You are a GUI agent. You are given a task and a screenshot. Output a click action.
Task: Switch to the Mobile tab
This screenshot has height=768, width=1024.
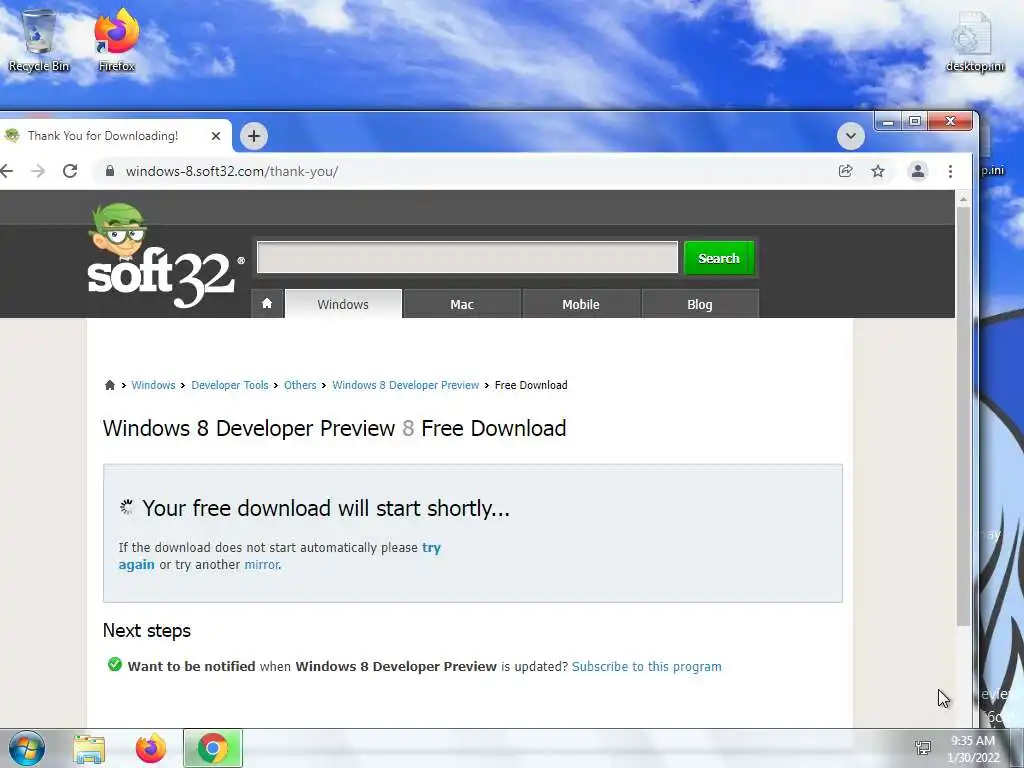click(581, 304)
